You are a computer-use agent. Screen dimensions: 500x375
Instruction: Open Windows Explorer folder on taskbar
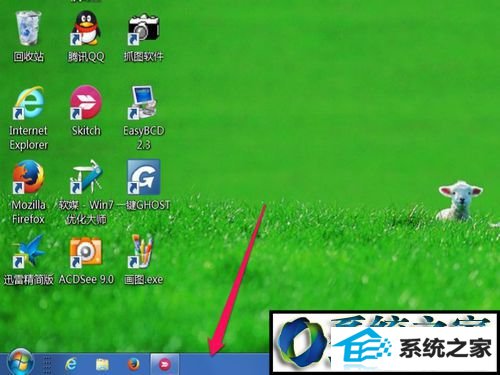click(103, 365)
